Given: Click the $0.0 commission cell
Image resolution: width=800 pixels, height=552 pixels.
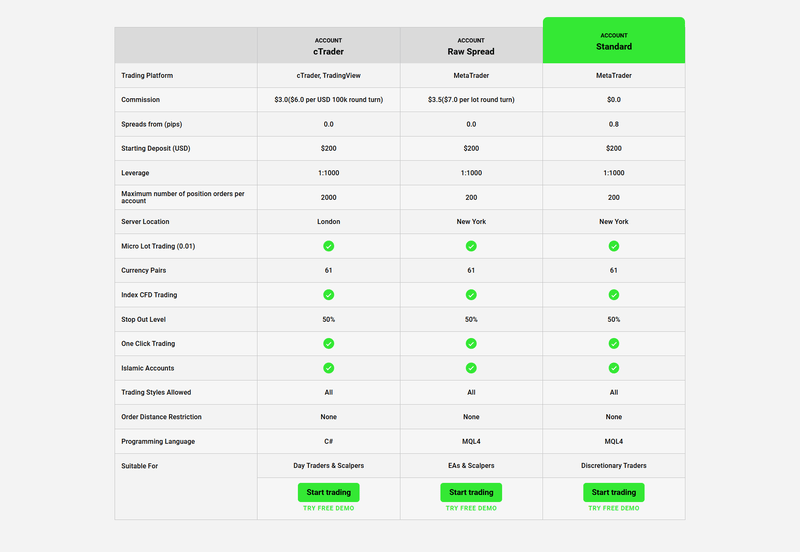Looking at the screenshot, I should (614, 99).
